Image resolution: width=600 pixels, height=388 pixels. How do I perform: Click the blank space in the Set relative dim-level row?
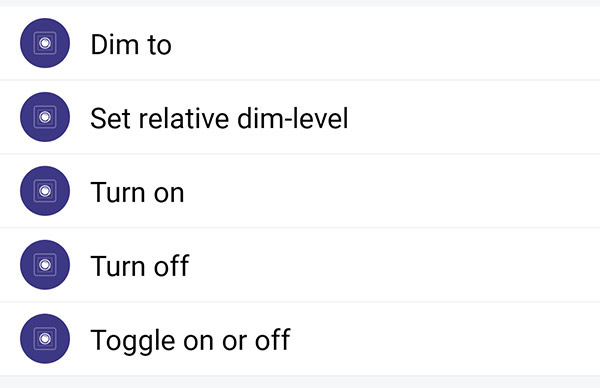(474, 117)
